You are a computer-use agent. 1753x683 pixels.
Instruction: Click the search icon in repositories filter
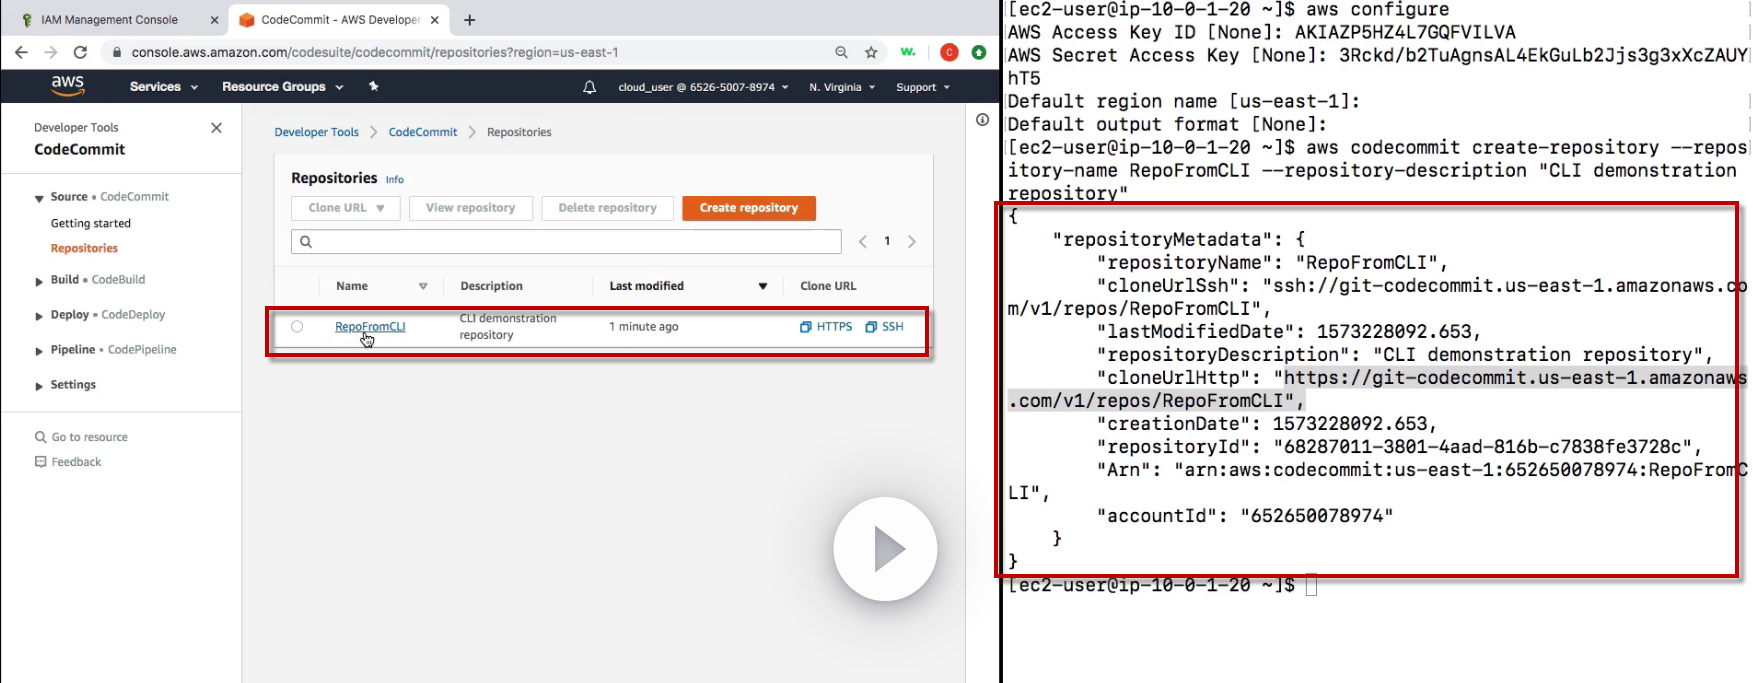pos(306,241)
